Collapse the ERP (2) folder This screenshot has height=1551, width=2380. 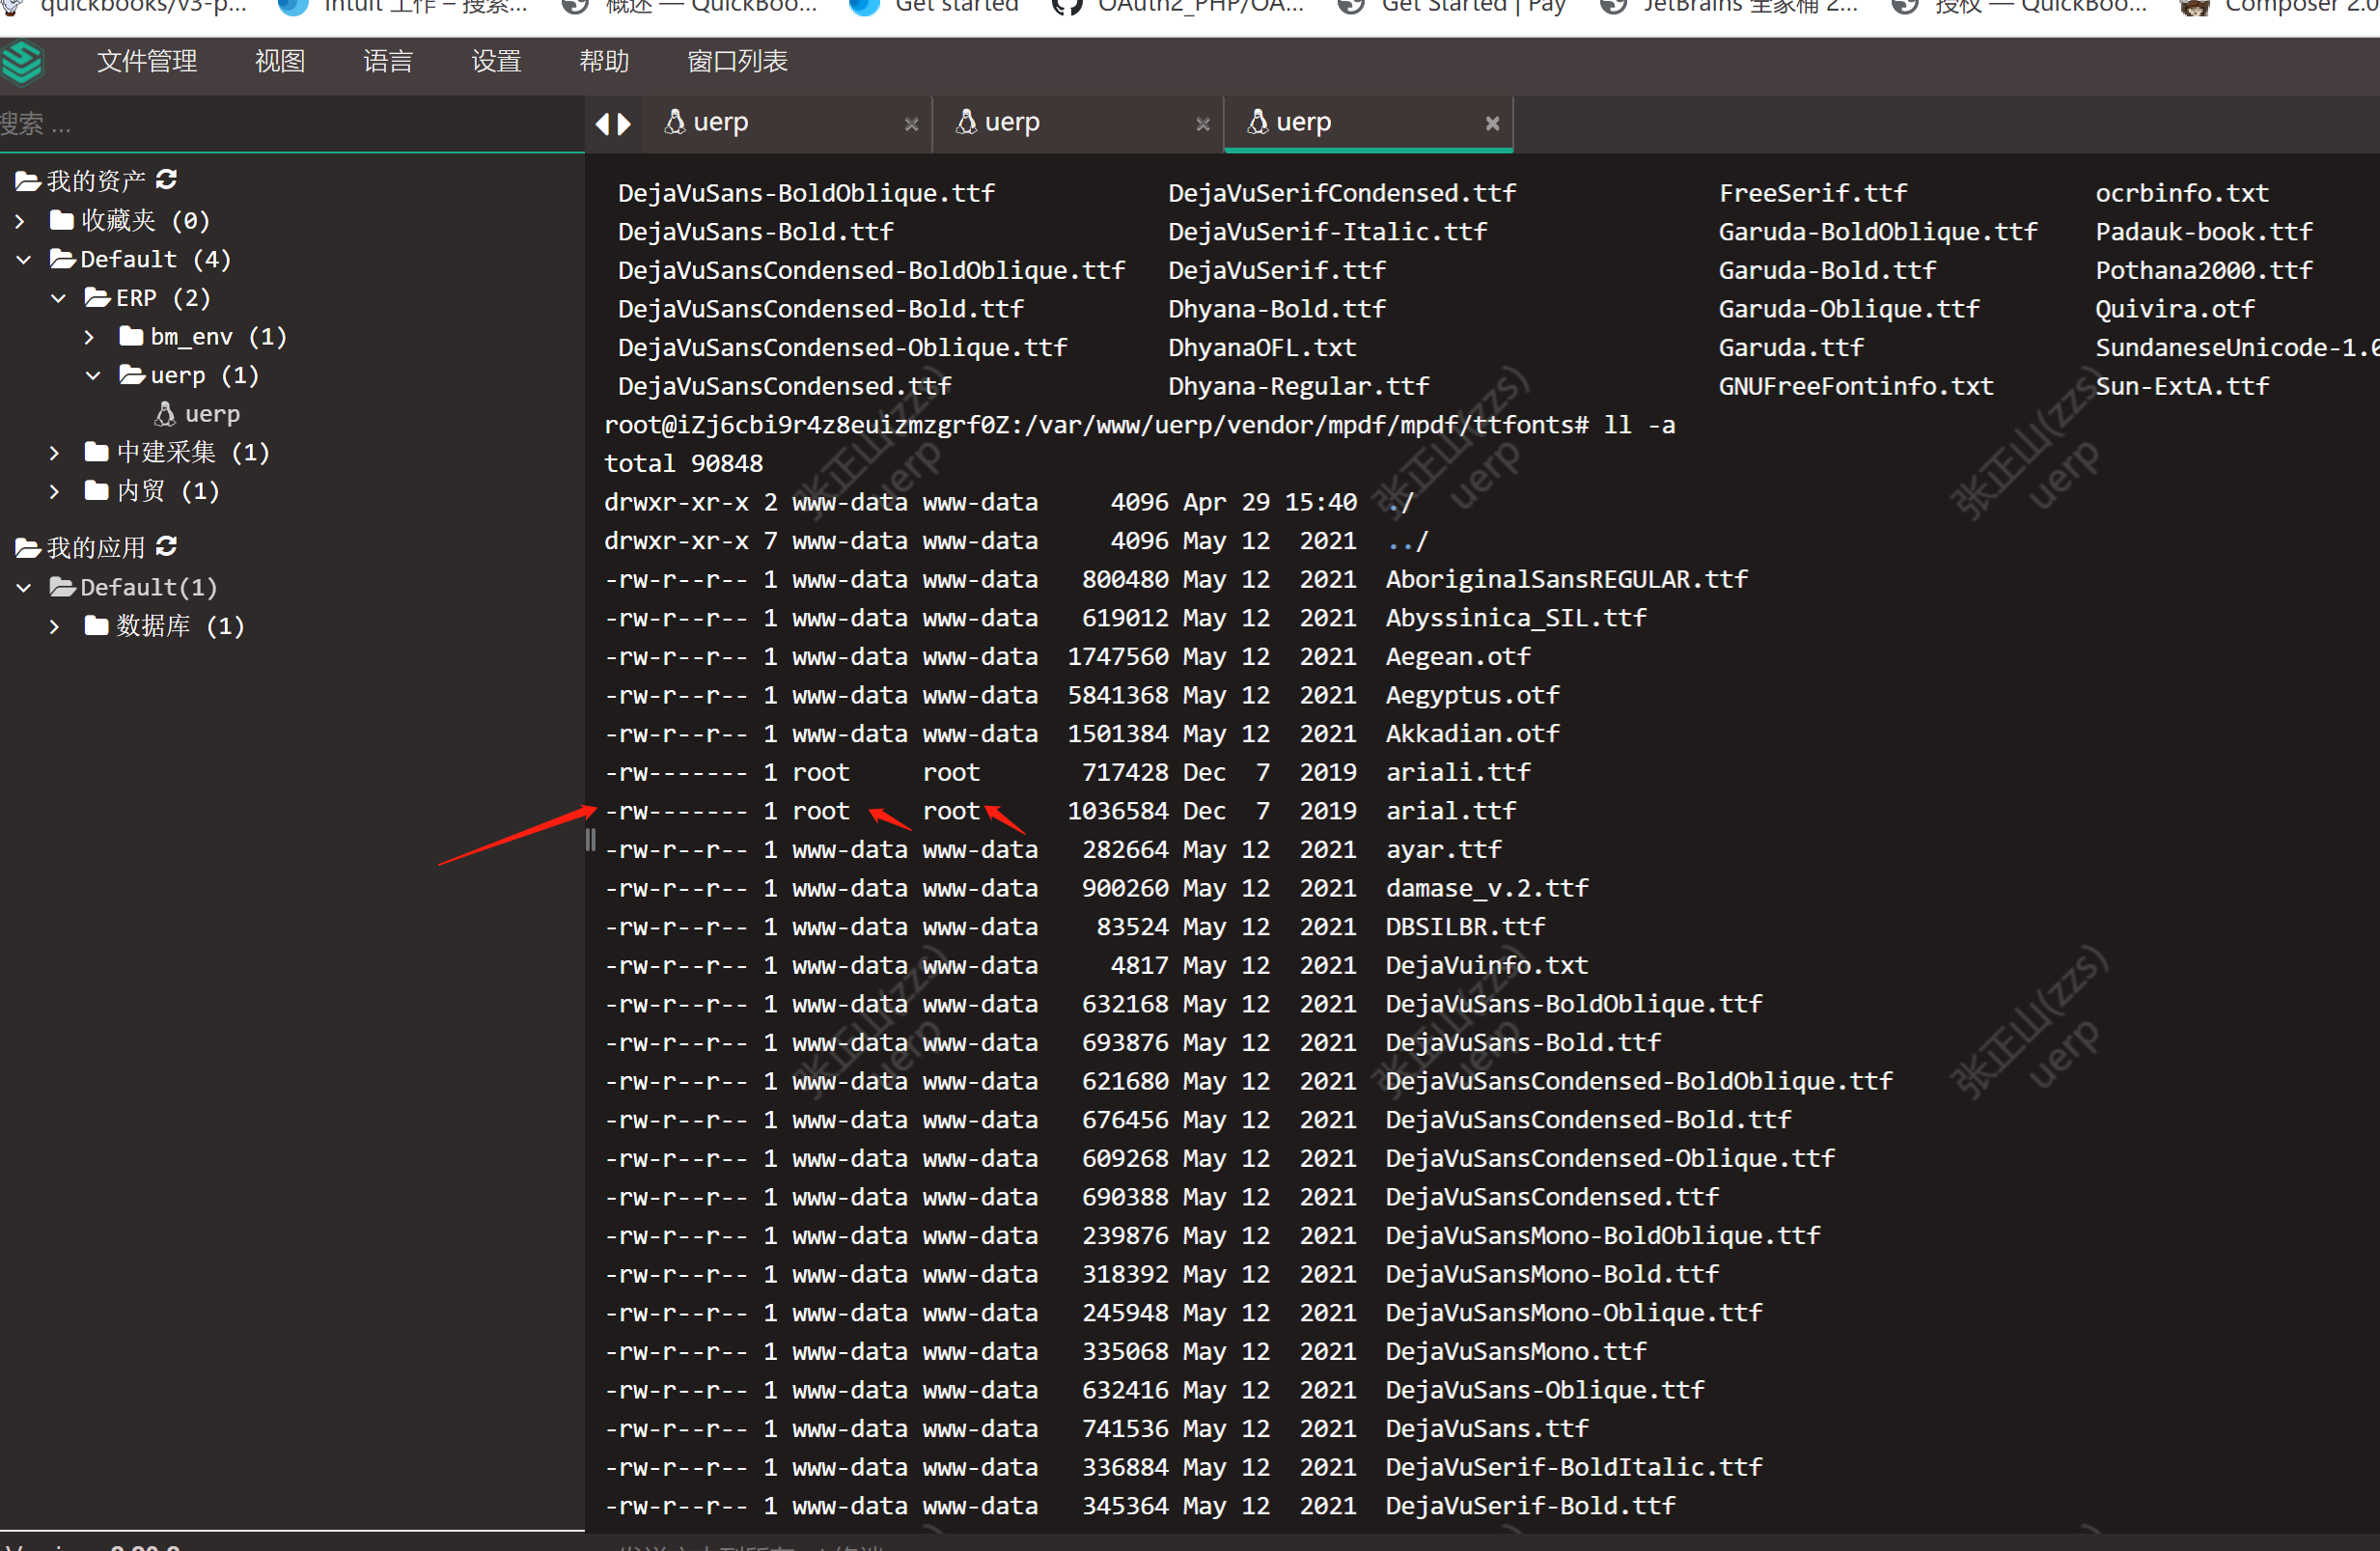58,298
